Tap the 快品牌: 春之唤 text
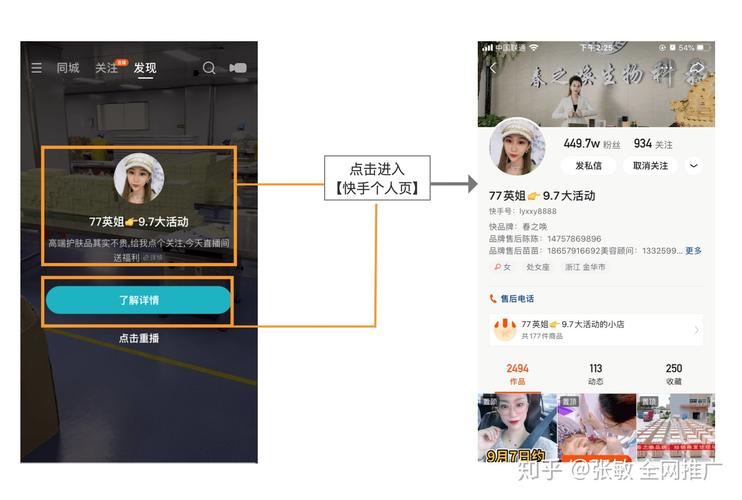Viewport: 742px width, 500px height. (518, 226)
